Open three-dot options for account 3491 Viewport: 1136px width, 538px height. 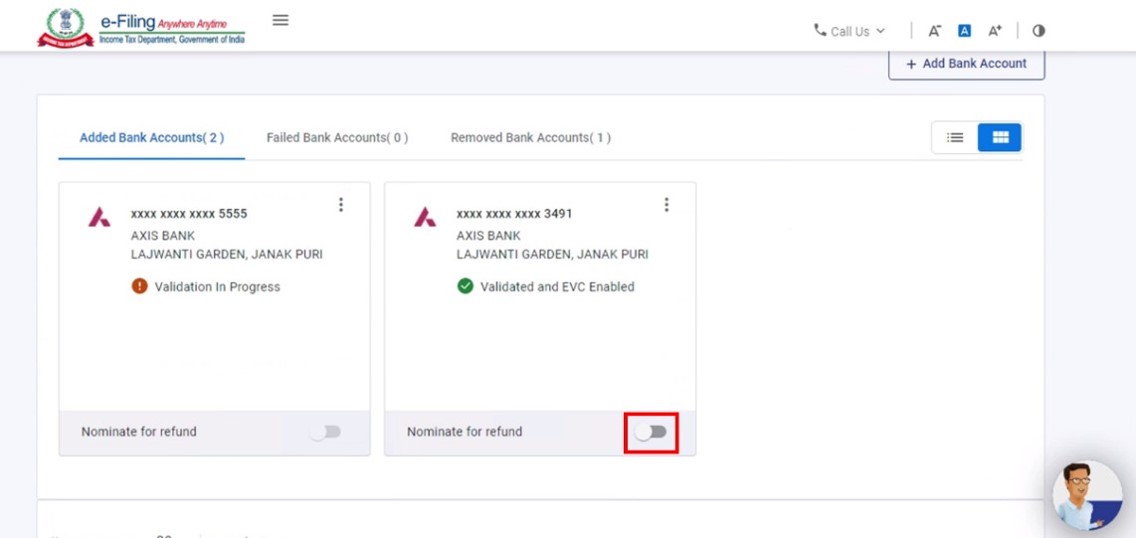[667, 205]
